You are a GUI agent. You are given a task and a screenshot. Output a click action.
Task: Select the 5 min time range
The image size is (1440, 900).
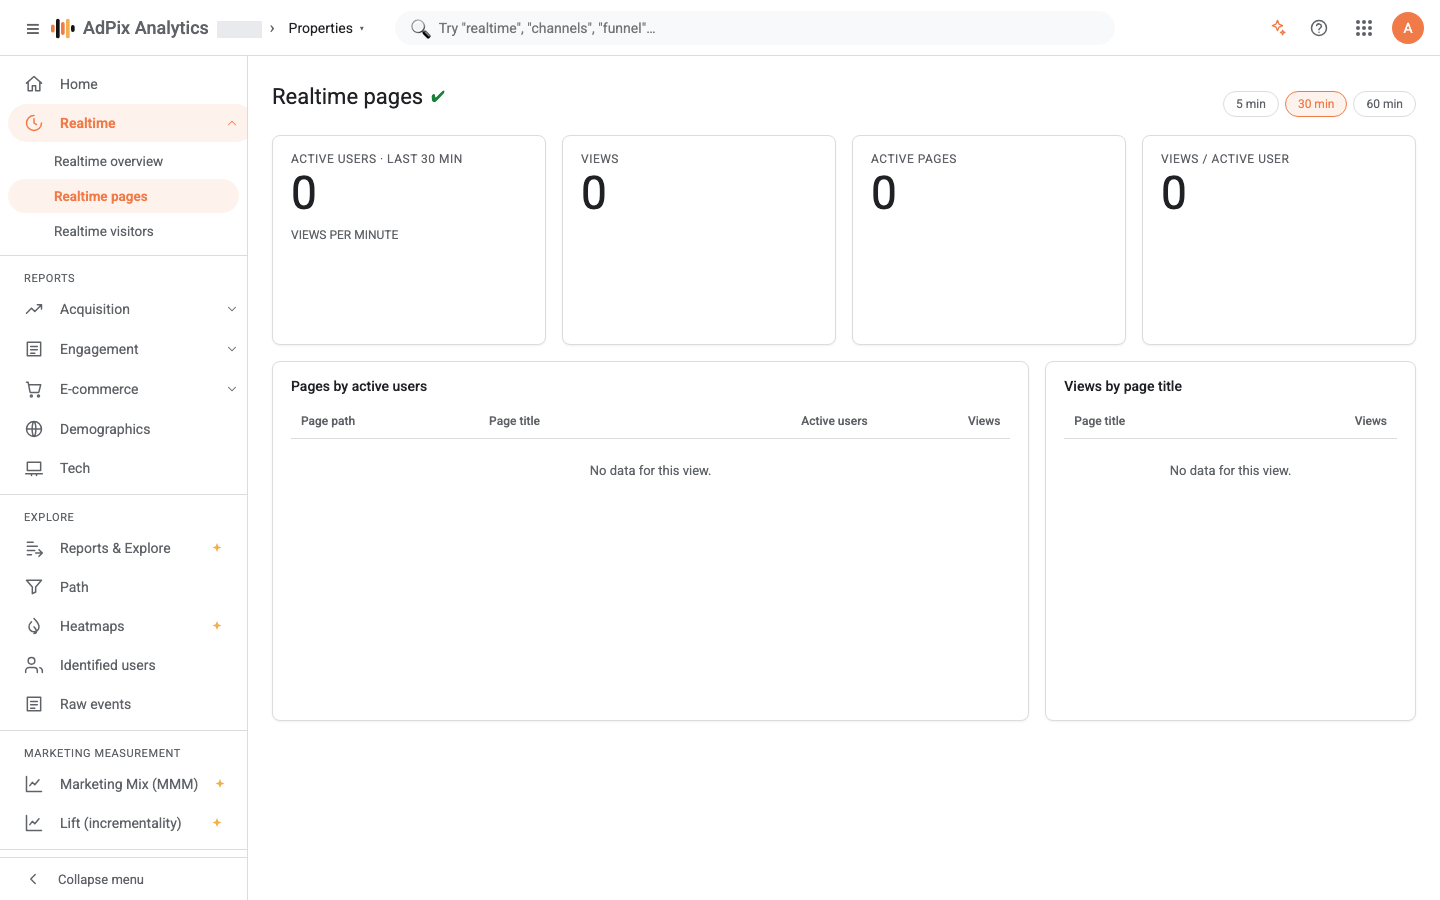[1250, 104]
